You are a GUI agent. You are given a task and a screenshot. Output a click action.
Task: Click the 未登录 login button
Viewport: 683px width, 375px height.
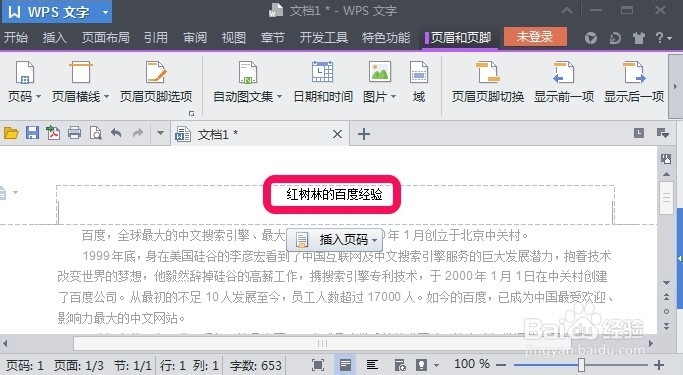[535, 37]
